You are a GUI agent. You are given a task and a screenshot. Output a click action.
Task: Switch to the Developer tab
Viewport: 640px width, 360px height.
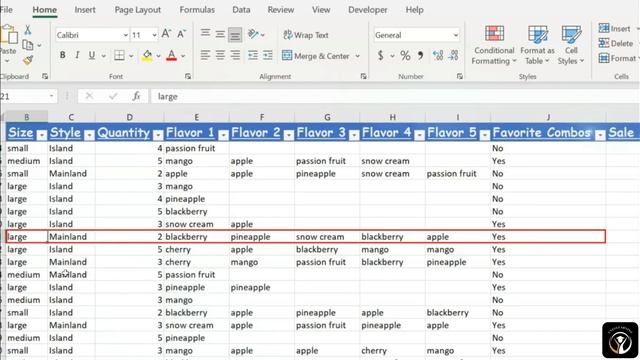tap(367, 10)
